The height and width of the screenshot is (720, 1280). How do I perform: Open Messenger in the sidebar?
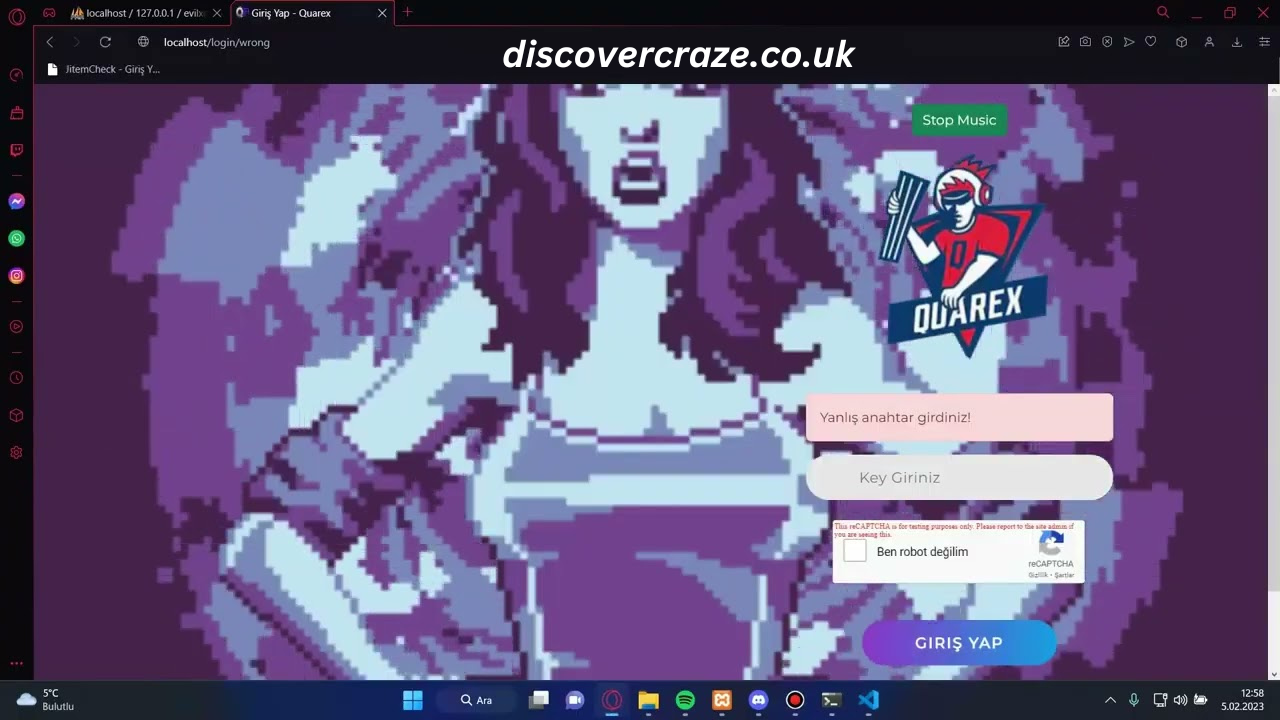point(16,201)
